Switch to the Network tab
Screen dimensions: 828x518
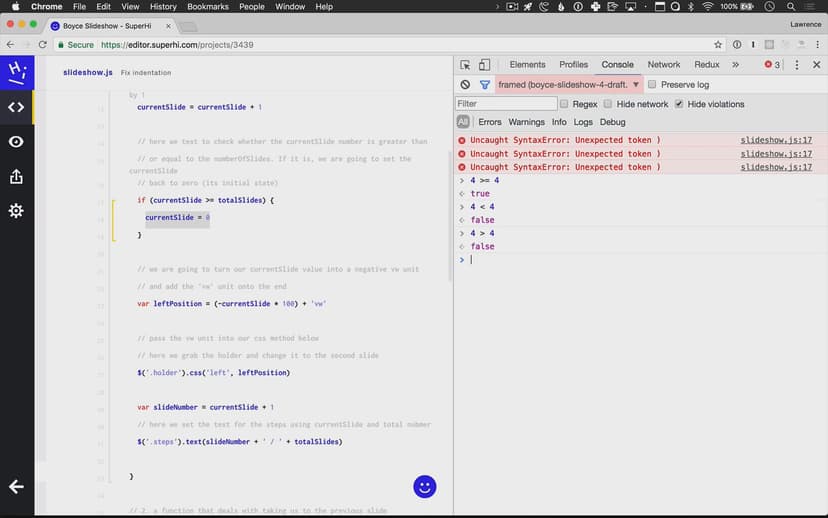pos(663,65)
